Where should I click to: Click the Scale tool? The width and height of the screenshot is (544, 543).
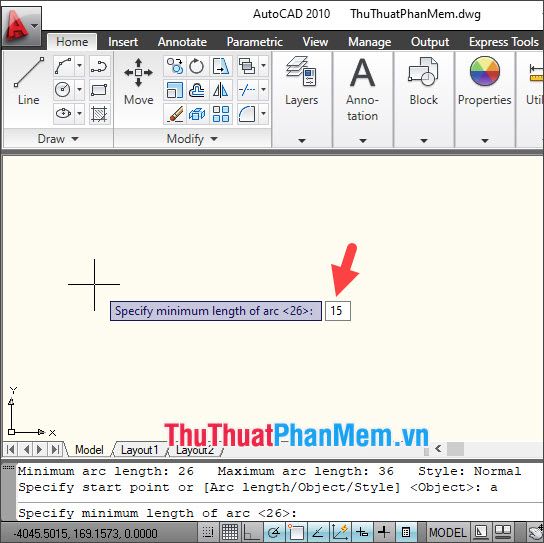click(x=175, y=90)
